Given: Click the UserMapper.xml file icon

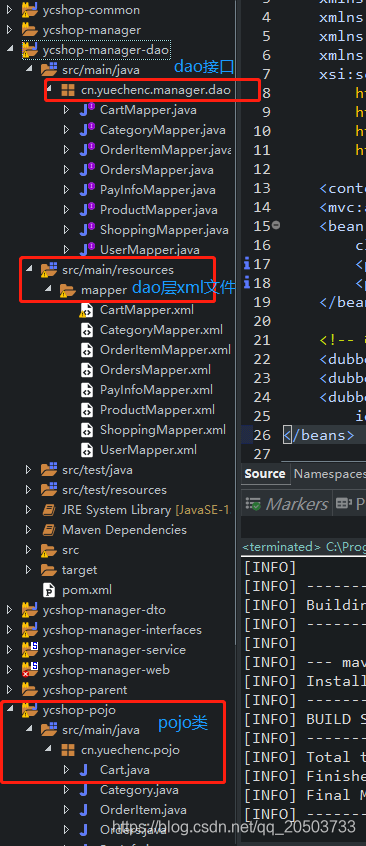Looking at the screenshot, I should pyautogui.click(x=86, y=450).
